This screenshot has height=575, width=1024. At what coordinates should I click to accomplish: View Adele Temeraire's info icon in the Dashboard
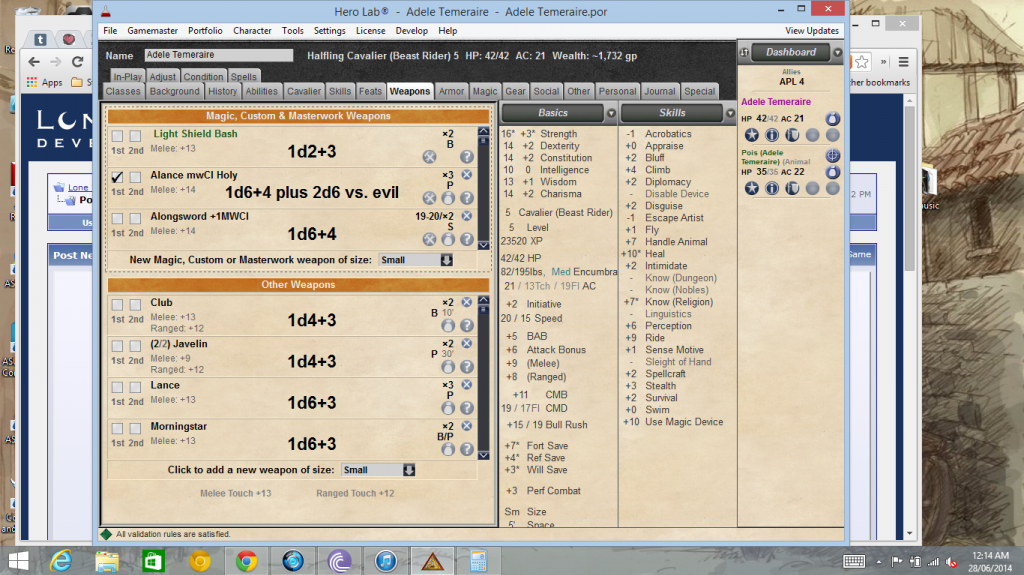[772, 135]
